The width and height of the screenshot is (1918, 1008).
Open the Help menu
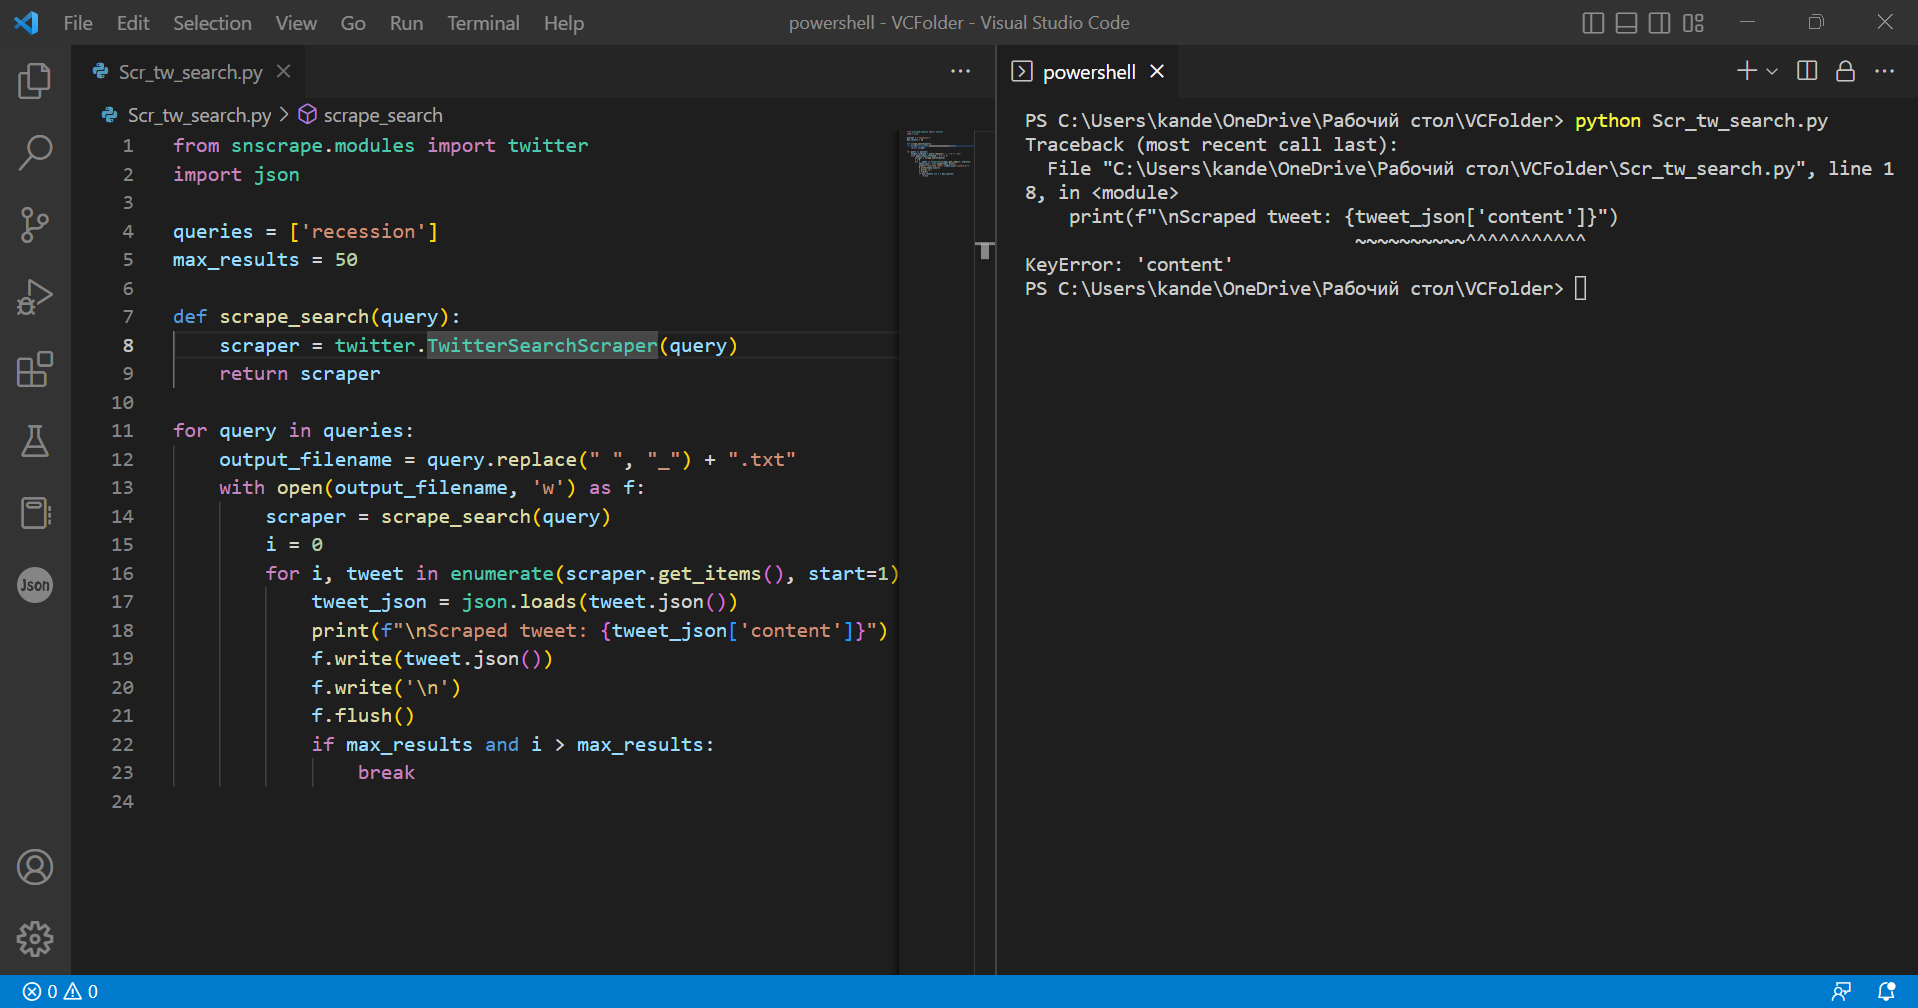coord(564,22)
